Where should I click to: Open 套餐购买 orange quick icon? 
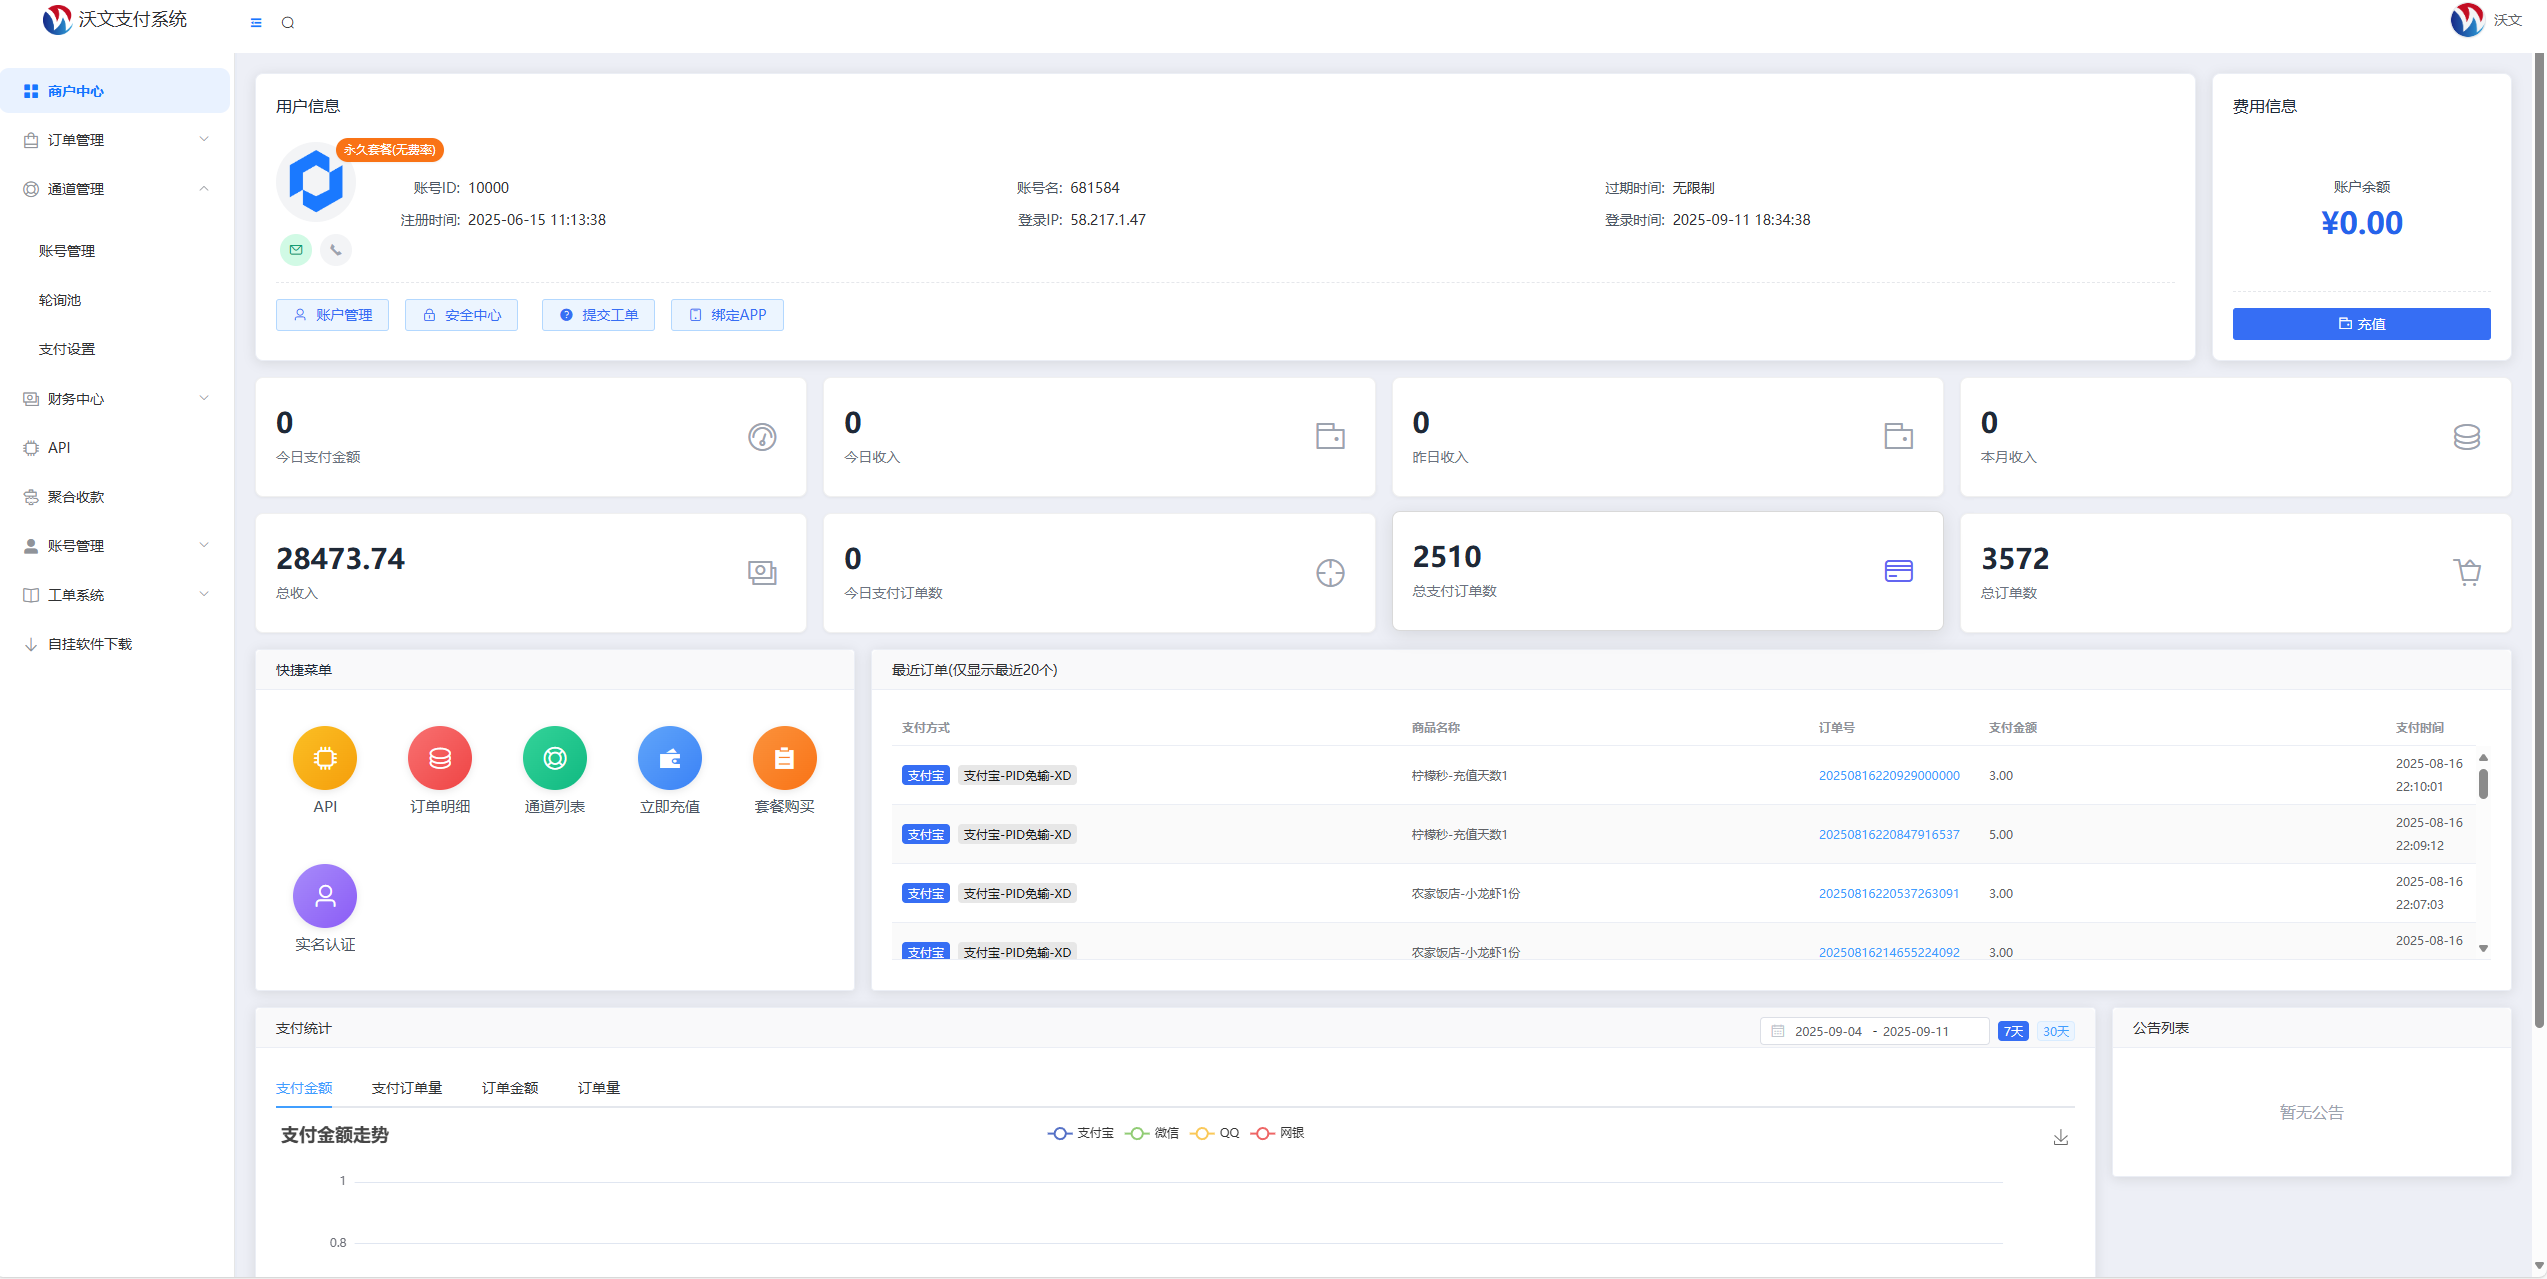pyautogui.click(x=785, y=758)
